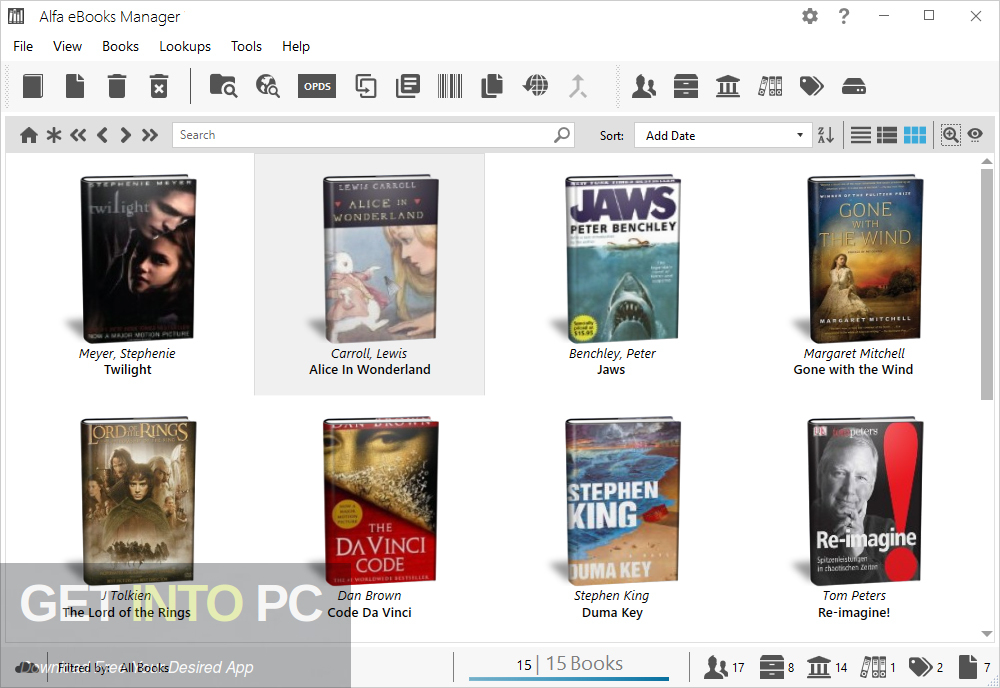Image resolution: width=1000 pixels, height=688 pixels.
Task: Open the View menu
Action: click(x=67, y=47)
